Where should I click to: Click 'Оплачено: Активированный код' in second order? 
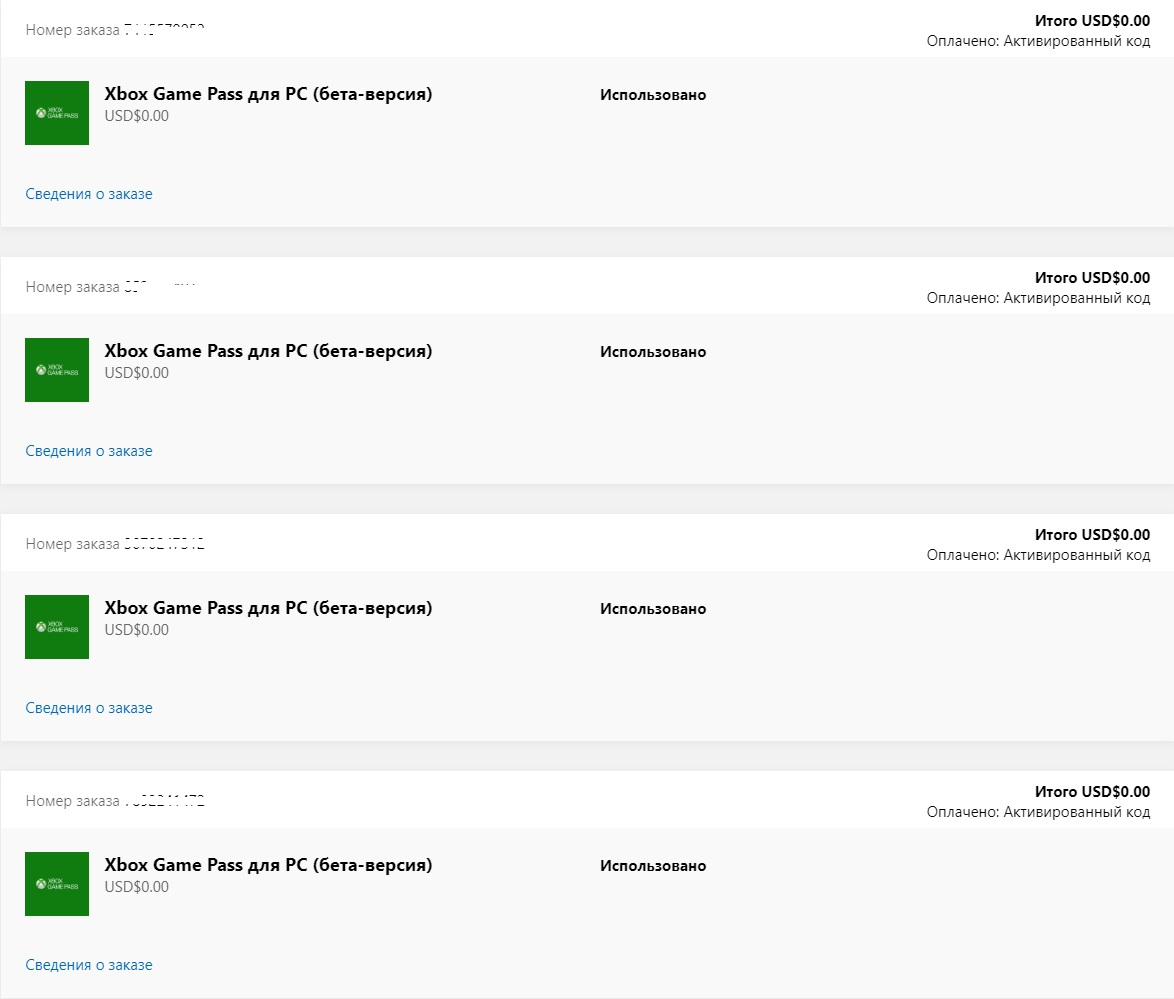(1038, 298)
